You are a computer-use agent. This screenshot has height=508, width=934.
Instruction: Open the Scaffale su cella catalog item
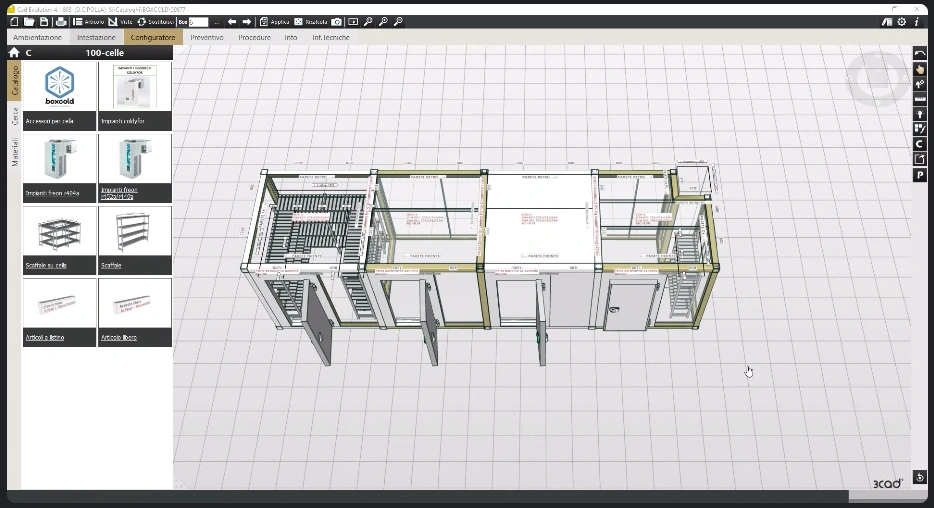60,240
